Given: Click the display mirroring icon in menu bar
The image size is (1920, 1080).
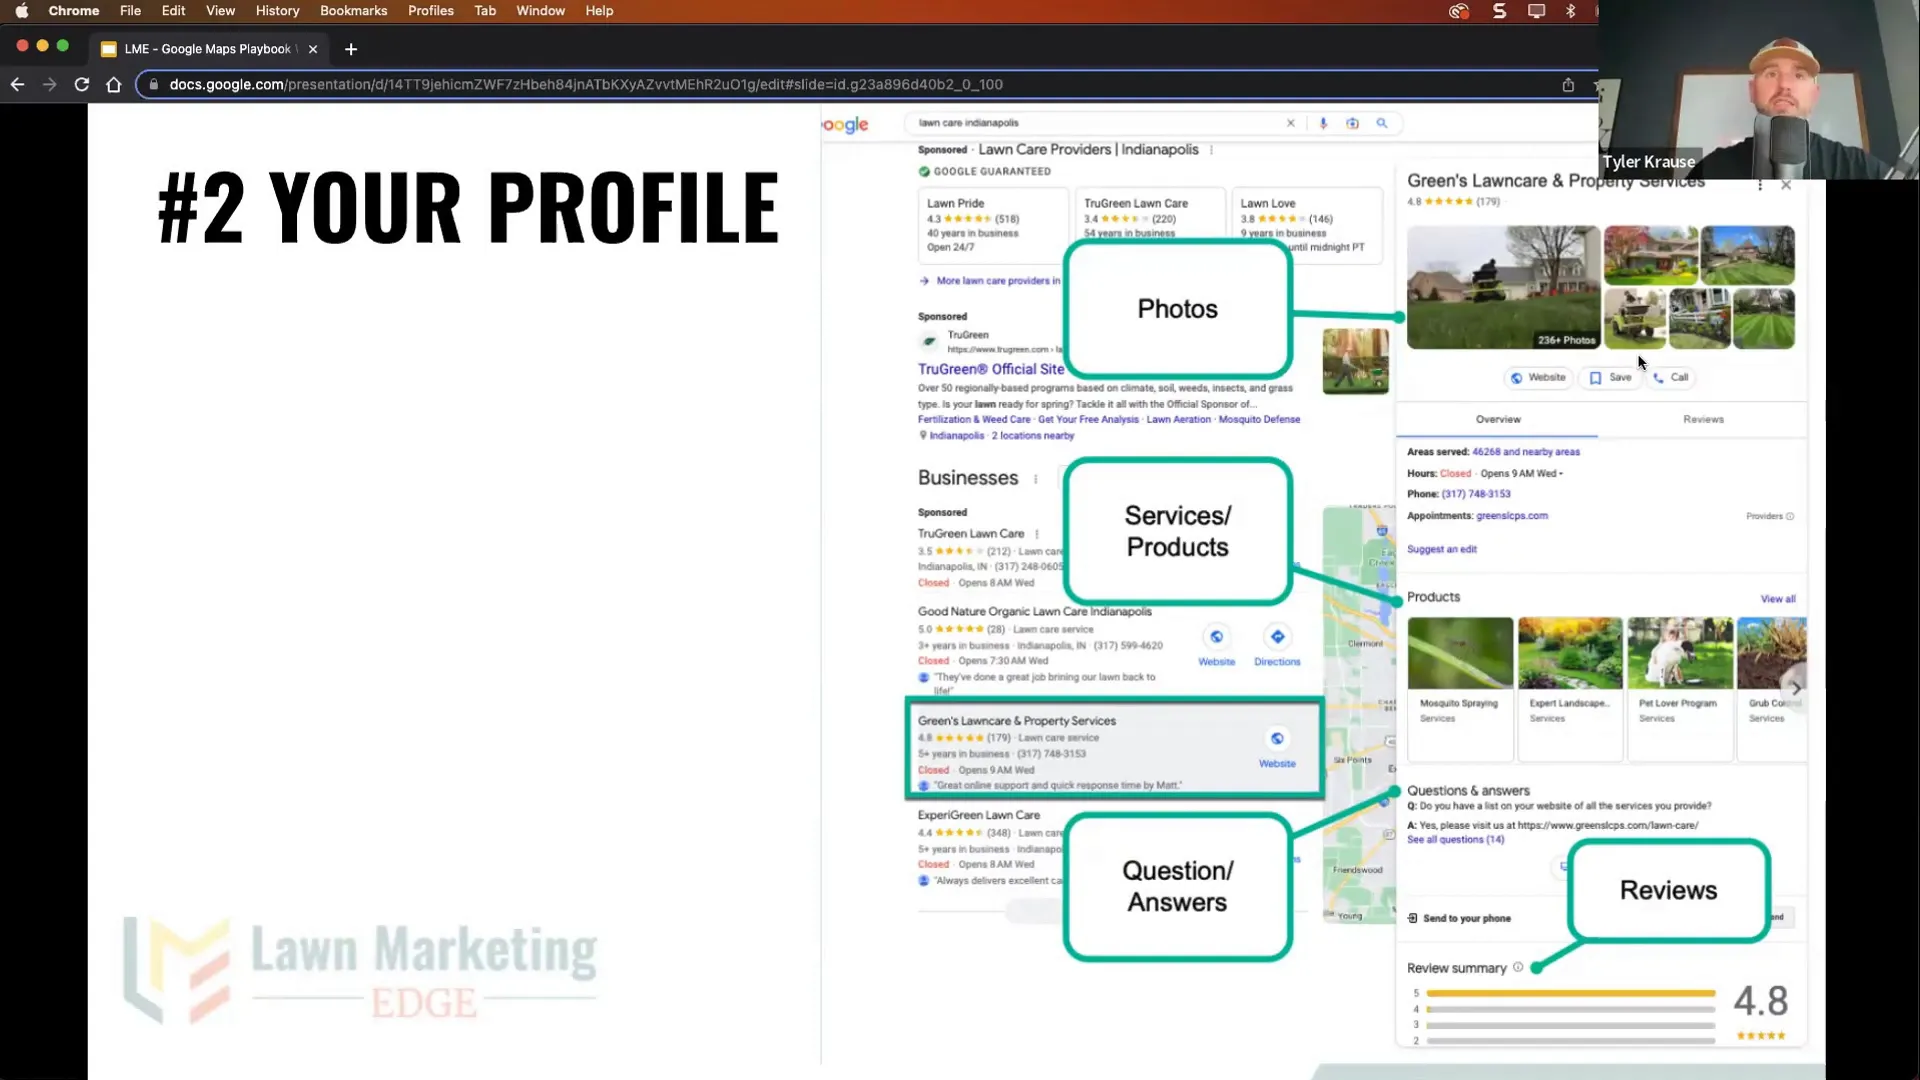Looking at the screenshot, I should point(1536,11).
